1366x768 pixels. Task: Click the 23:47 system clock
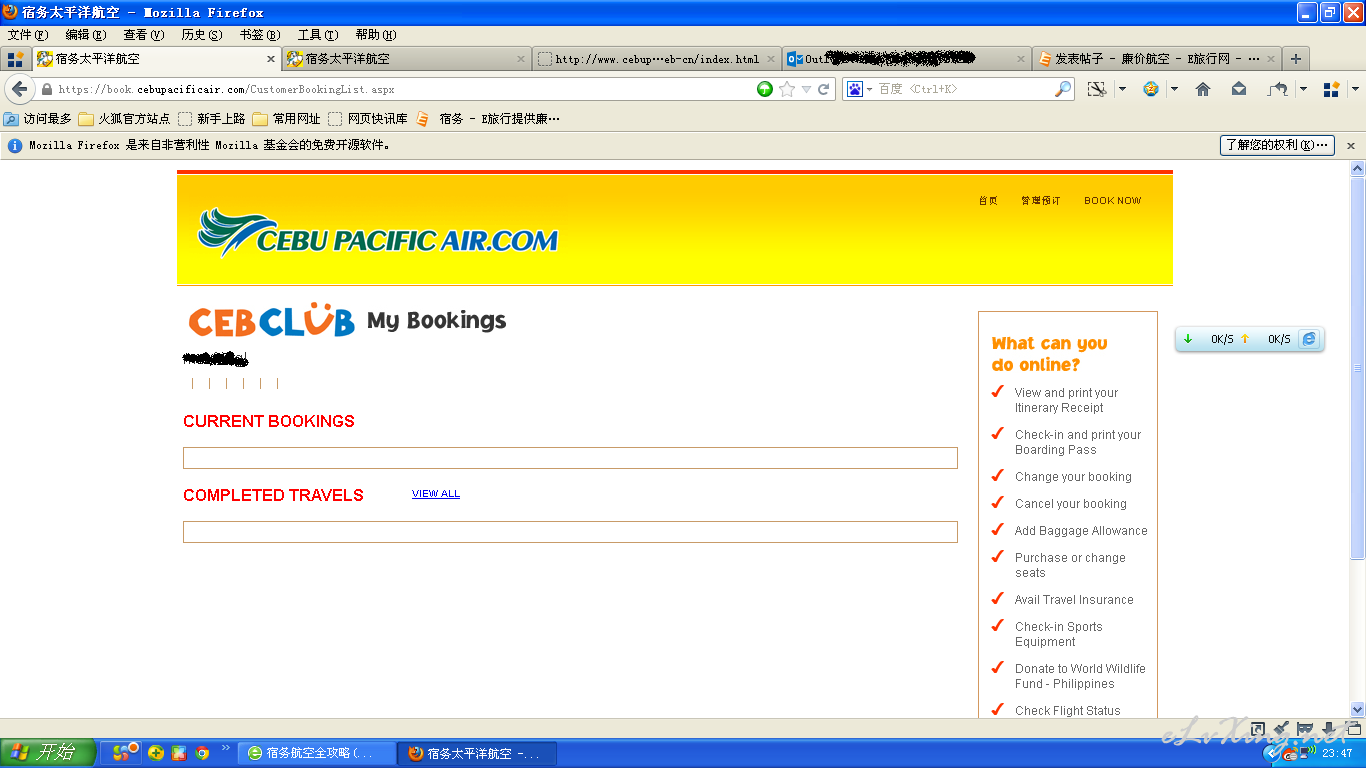click(1337, 754)
